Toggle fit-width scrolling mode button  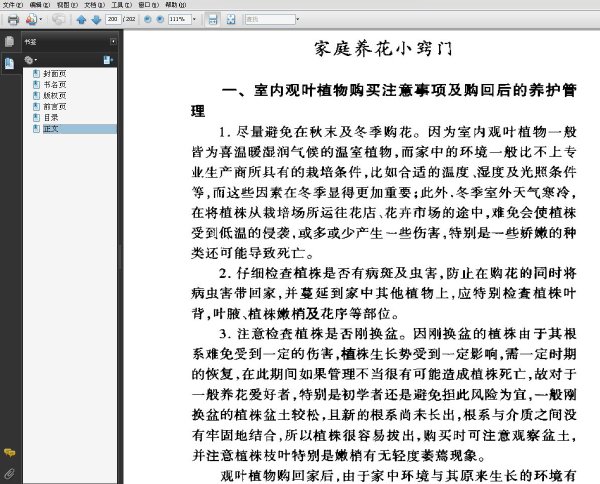click(212, 19)
